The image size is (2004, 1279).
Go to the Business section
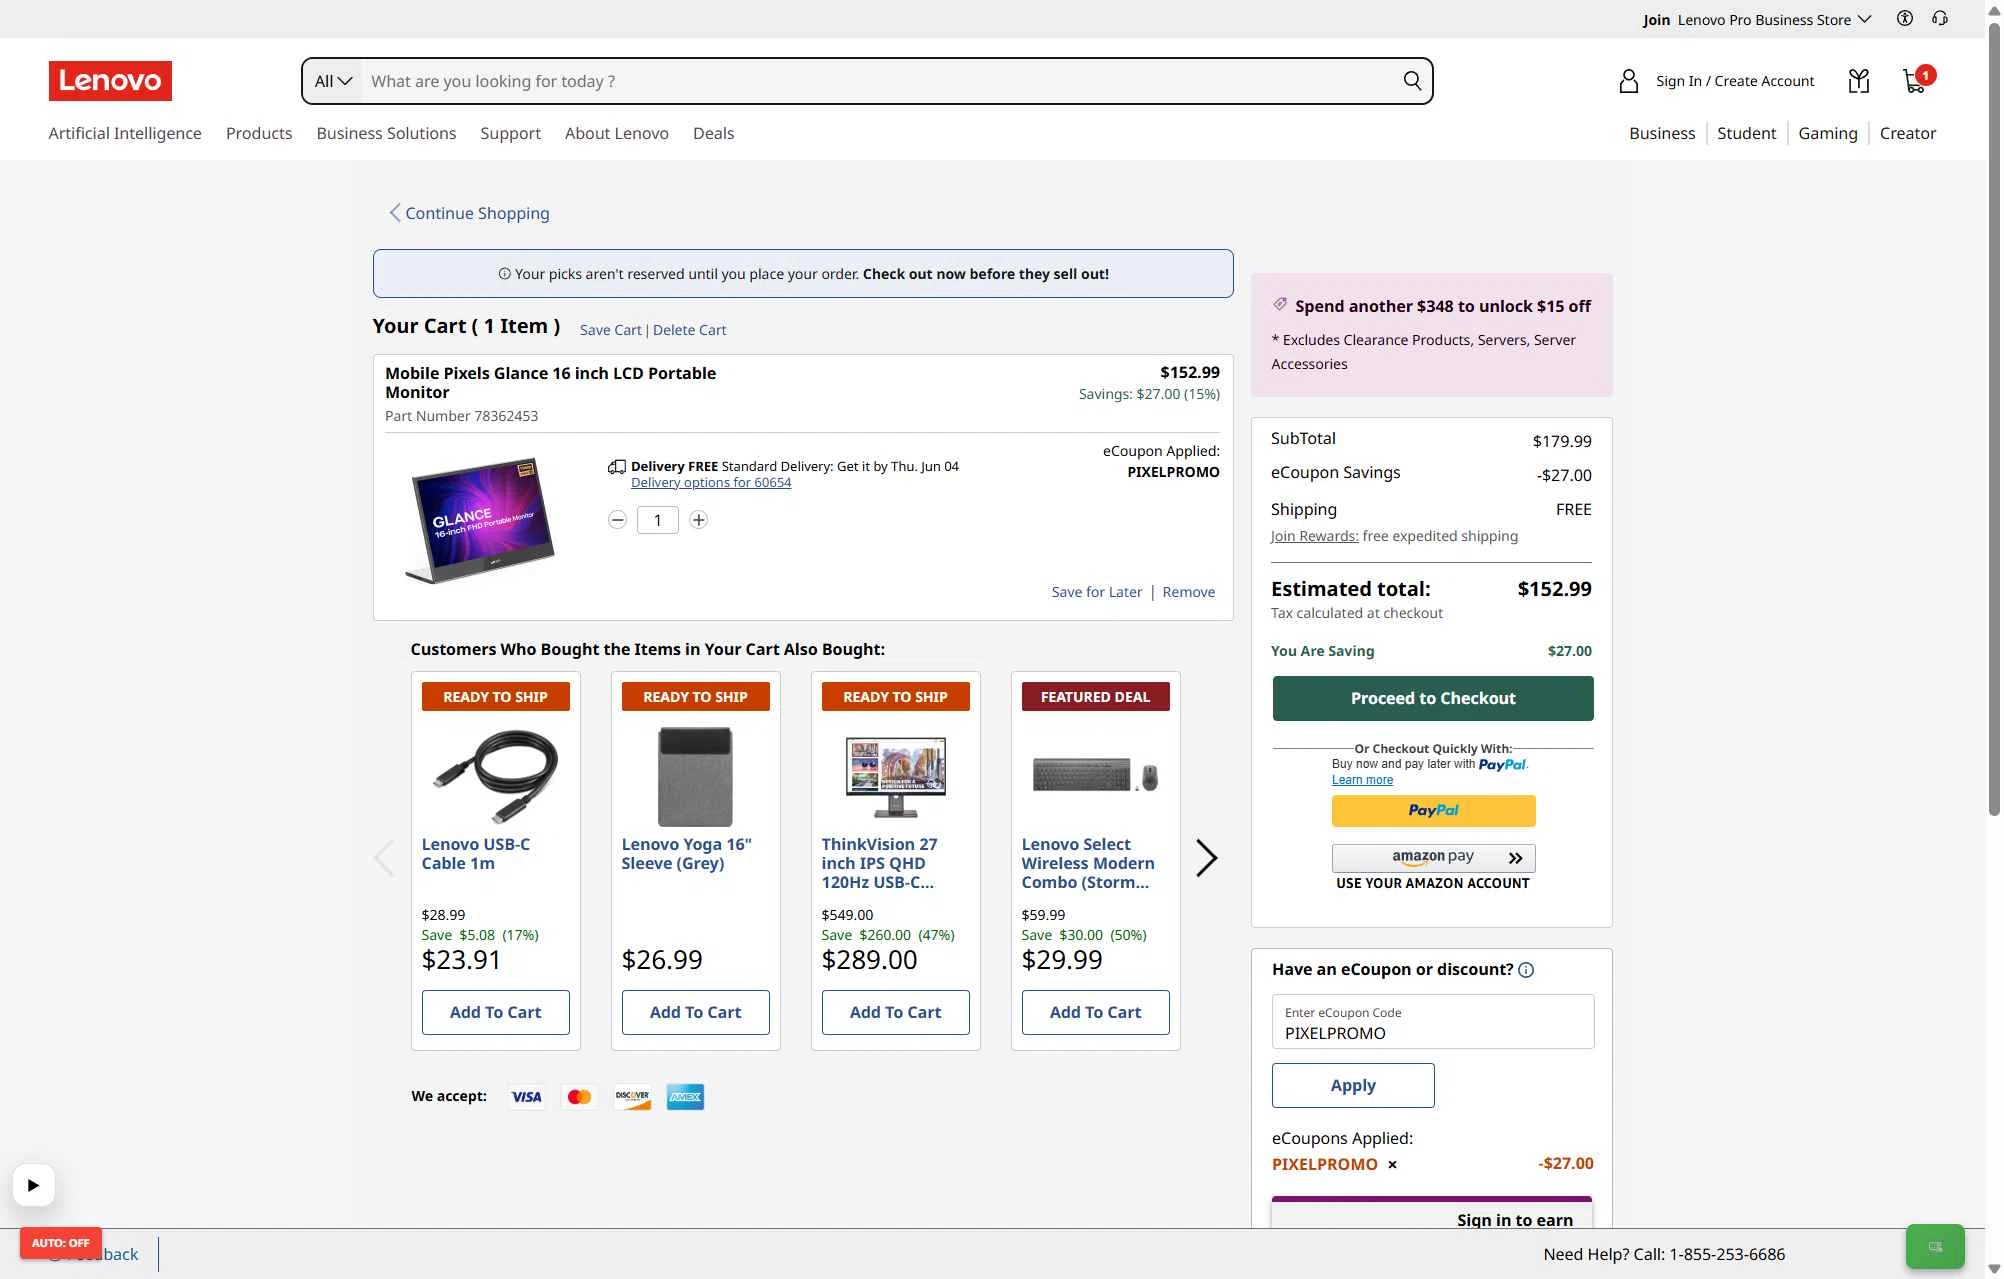(x=1662, y=133)
